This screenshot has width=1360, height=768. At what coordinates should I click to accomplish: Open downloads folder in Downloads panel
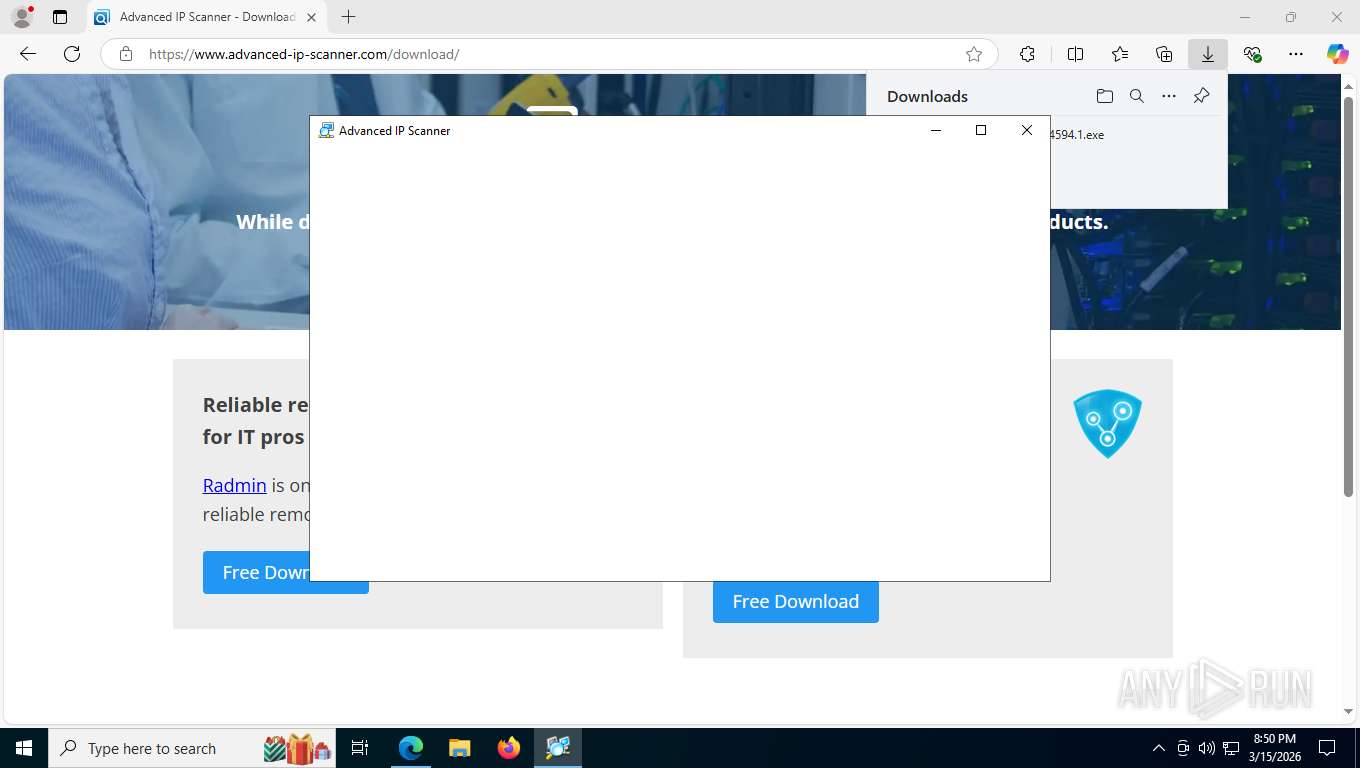[x=1104, y=96]
